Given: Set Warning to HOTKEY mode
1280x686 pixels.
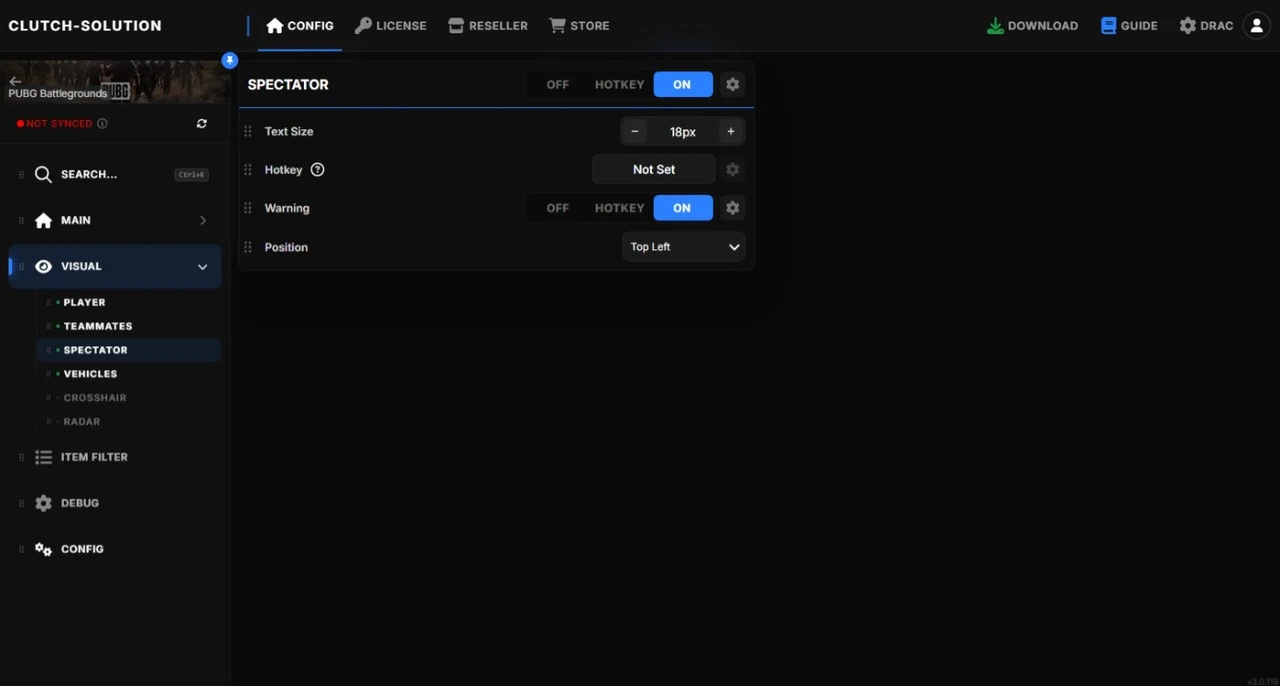Looking at the screenshot, I should tap(619, 208).
